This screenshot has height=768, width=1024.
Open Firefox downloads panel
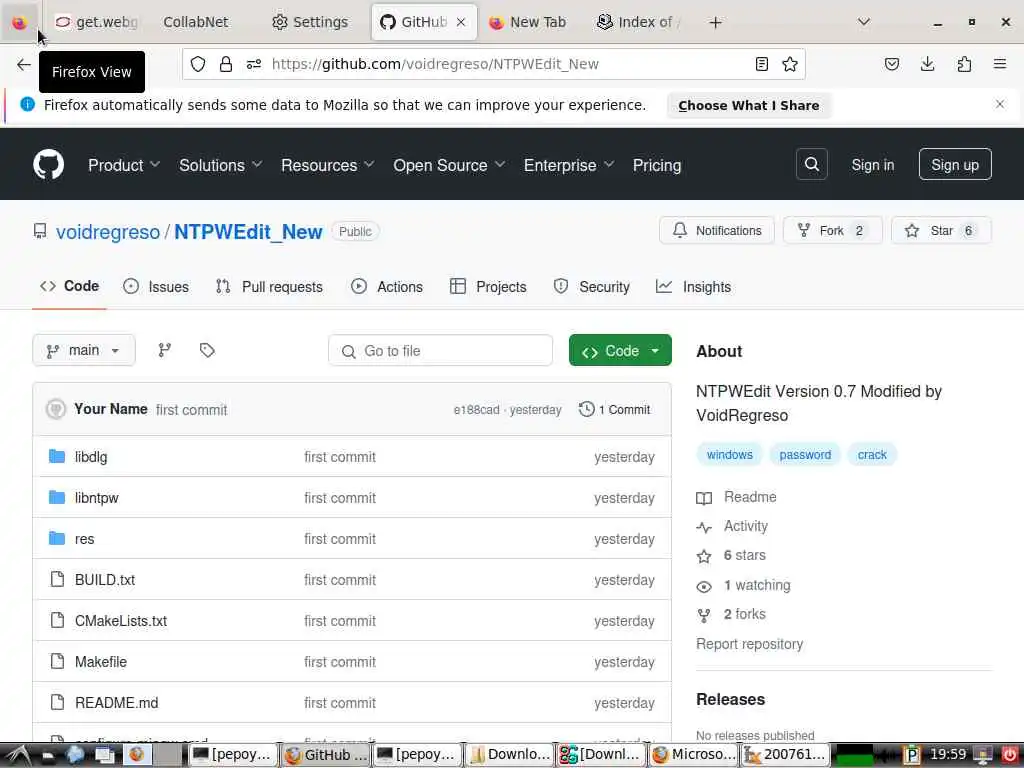(927, 64)
